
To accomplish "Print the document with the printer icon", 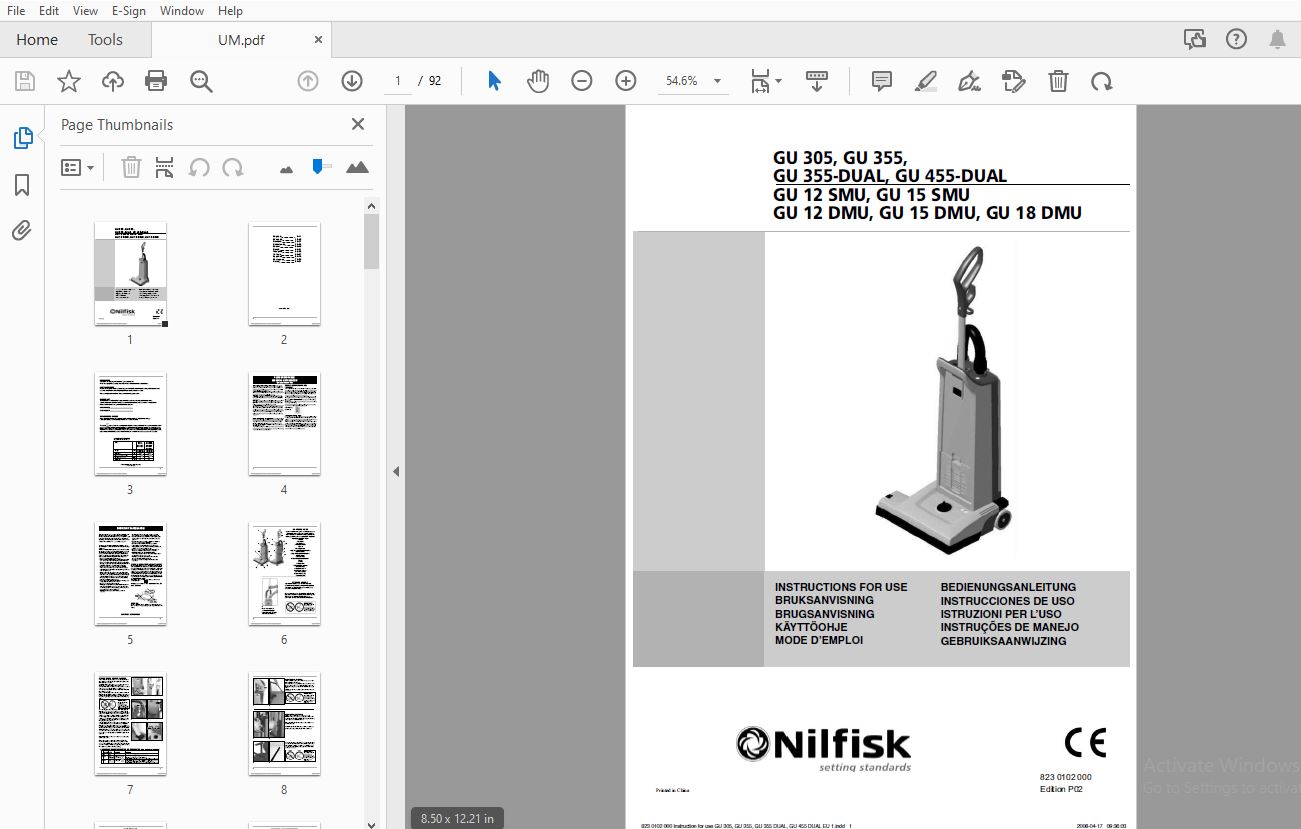I will pyautogui.click(x=156, y=81).
